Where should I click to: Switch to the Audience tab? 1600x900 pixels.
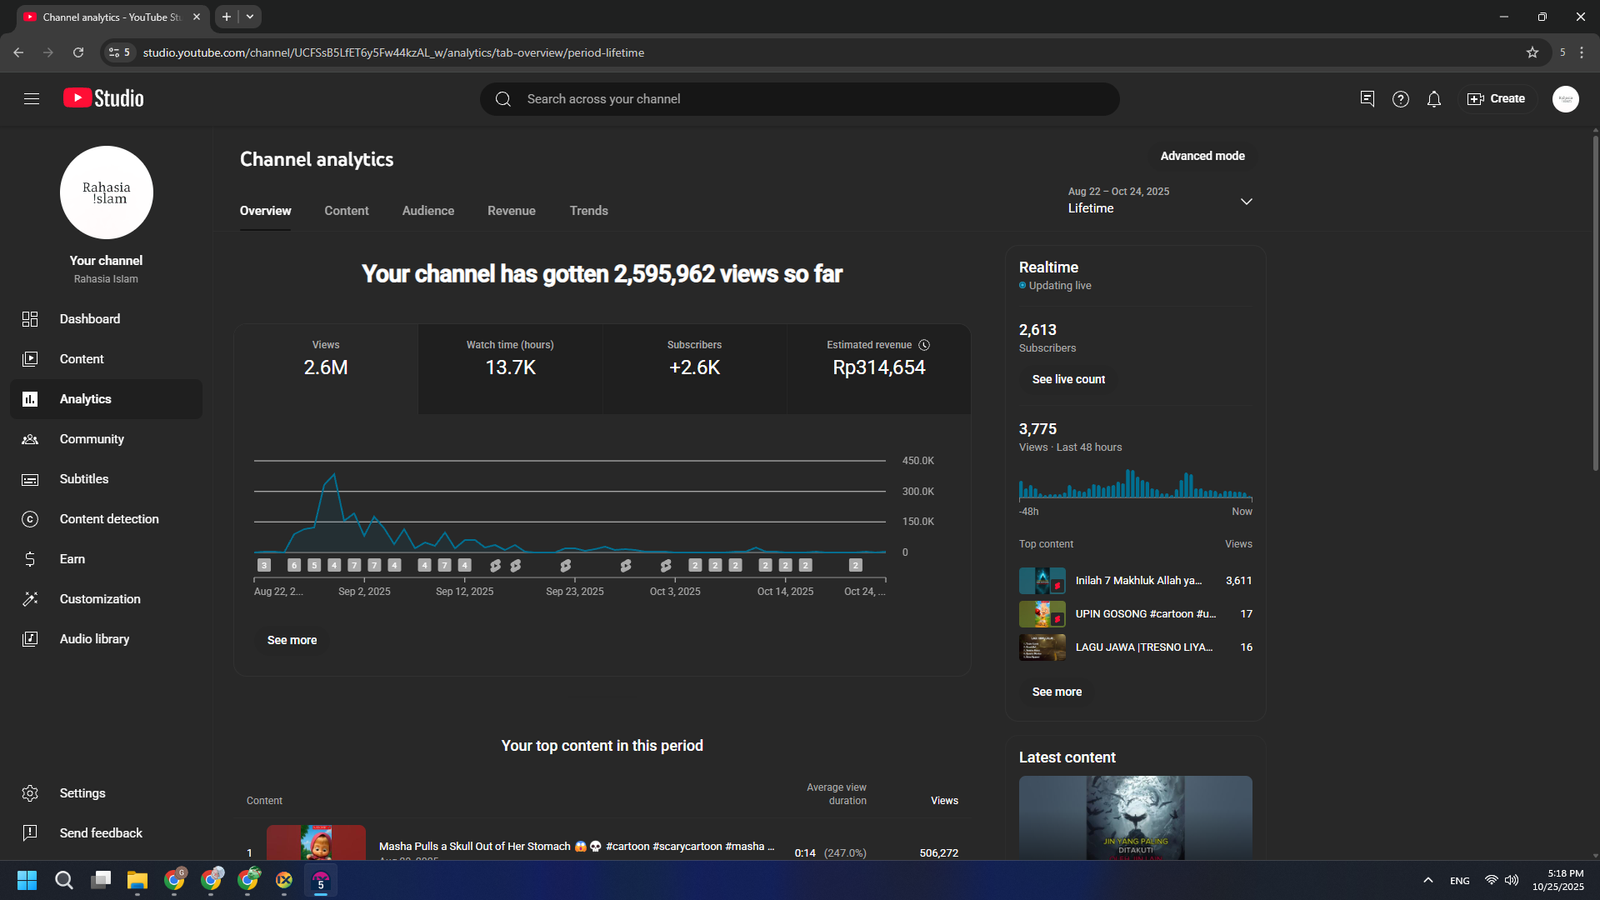[x=428, y=211]
